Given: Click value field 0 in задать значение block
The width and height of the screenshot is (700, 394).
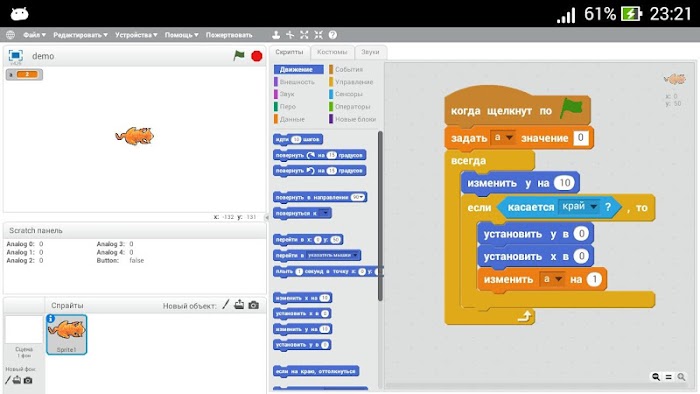Looking at the screenshot, I should (580, 137).
